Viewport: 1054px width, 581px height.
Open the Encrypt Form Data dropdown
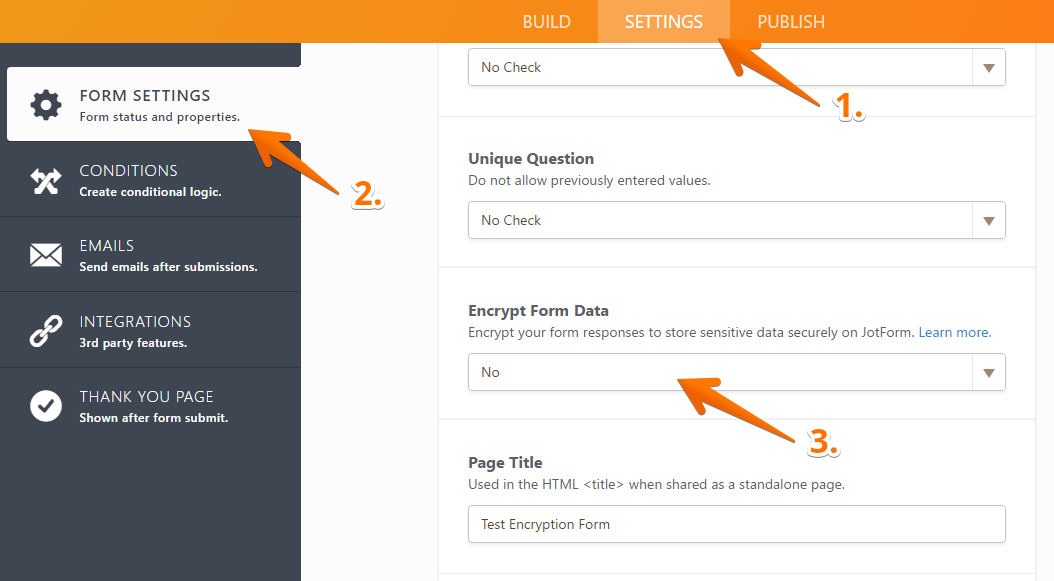click(x=720, y=372)
